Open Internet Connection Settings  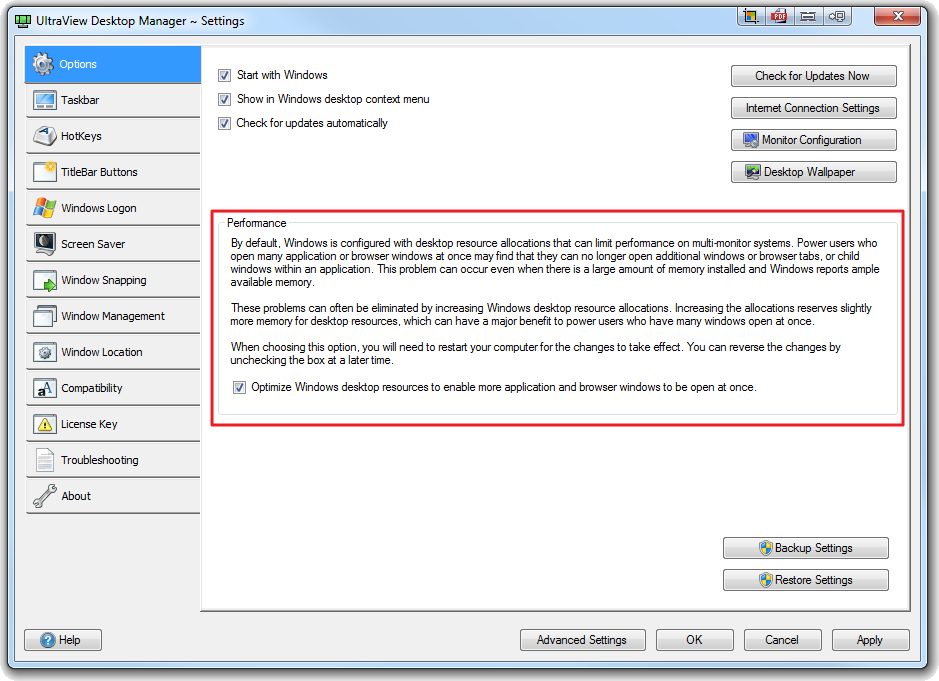[x=813, y=108]
